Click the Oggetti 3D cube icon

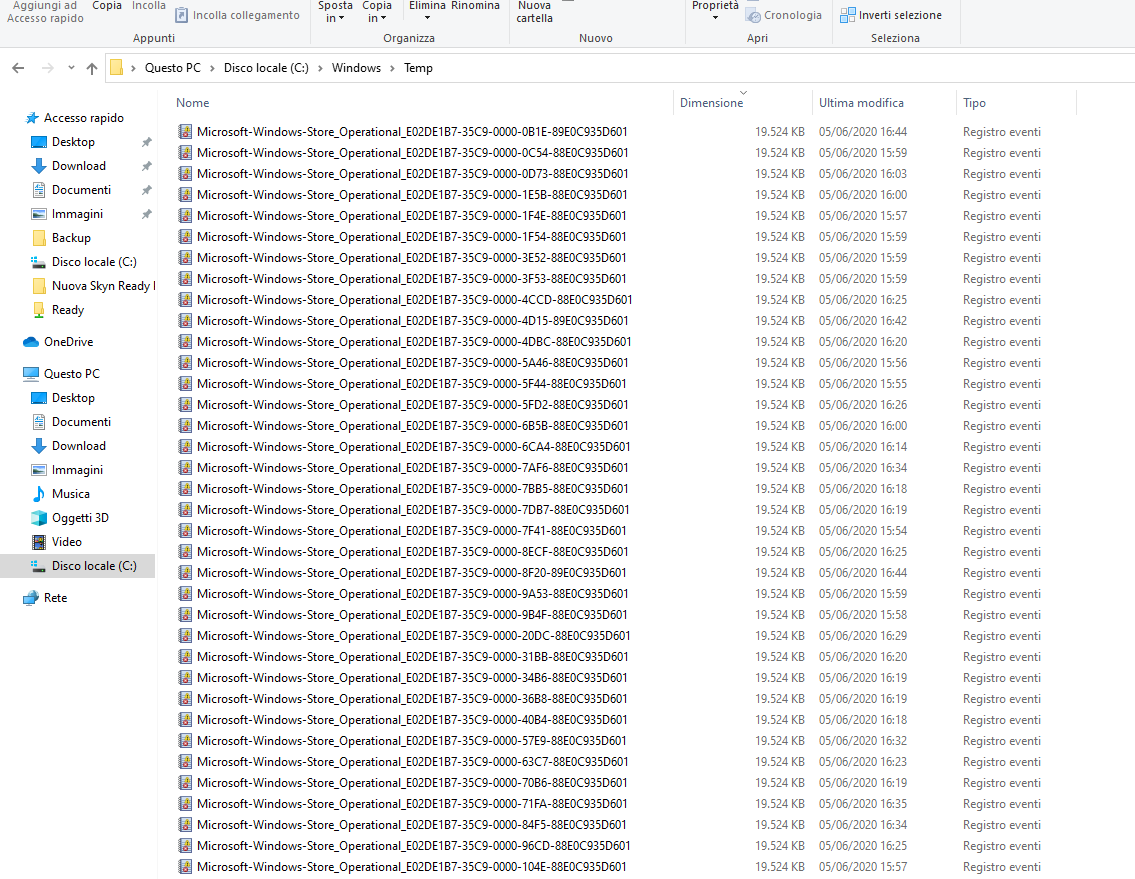pos(39,518)
